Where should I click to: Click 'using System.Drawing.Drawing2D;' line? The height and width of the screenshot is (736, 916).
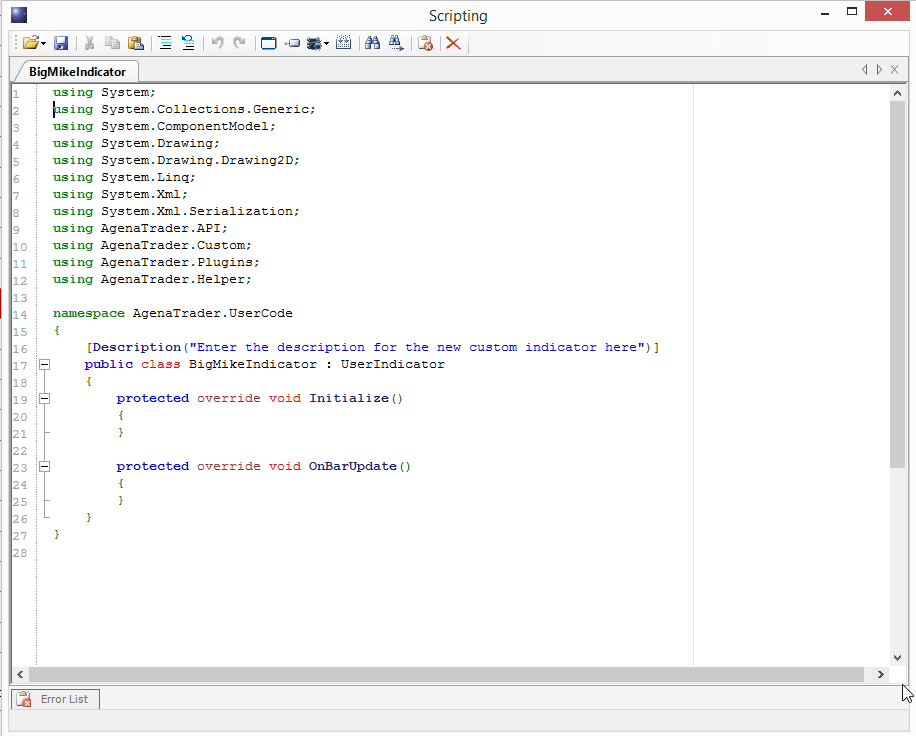176,161
